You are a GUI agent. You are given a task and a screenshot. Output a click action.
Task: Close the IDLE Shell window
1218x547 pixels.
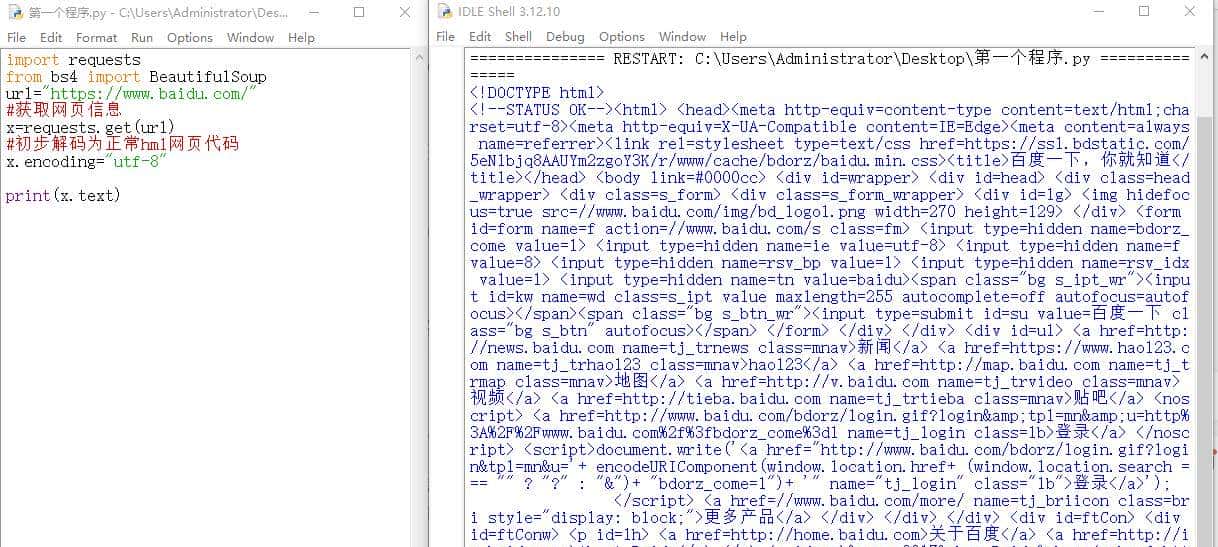1190,12
